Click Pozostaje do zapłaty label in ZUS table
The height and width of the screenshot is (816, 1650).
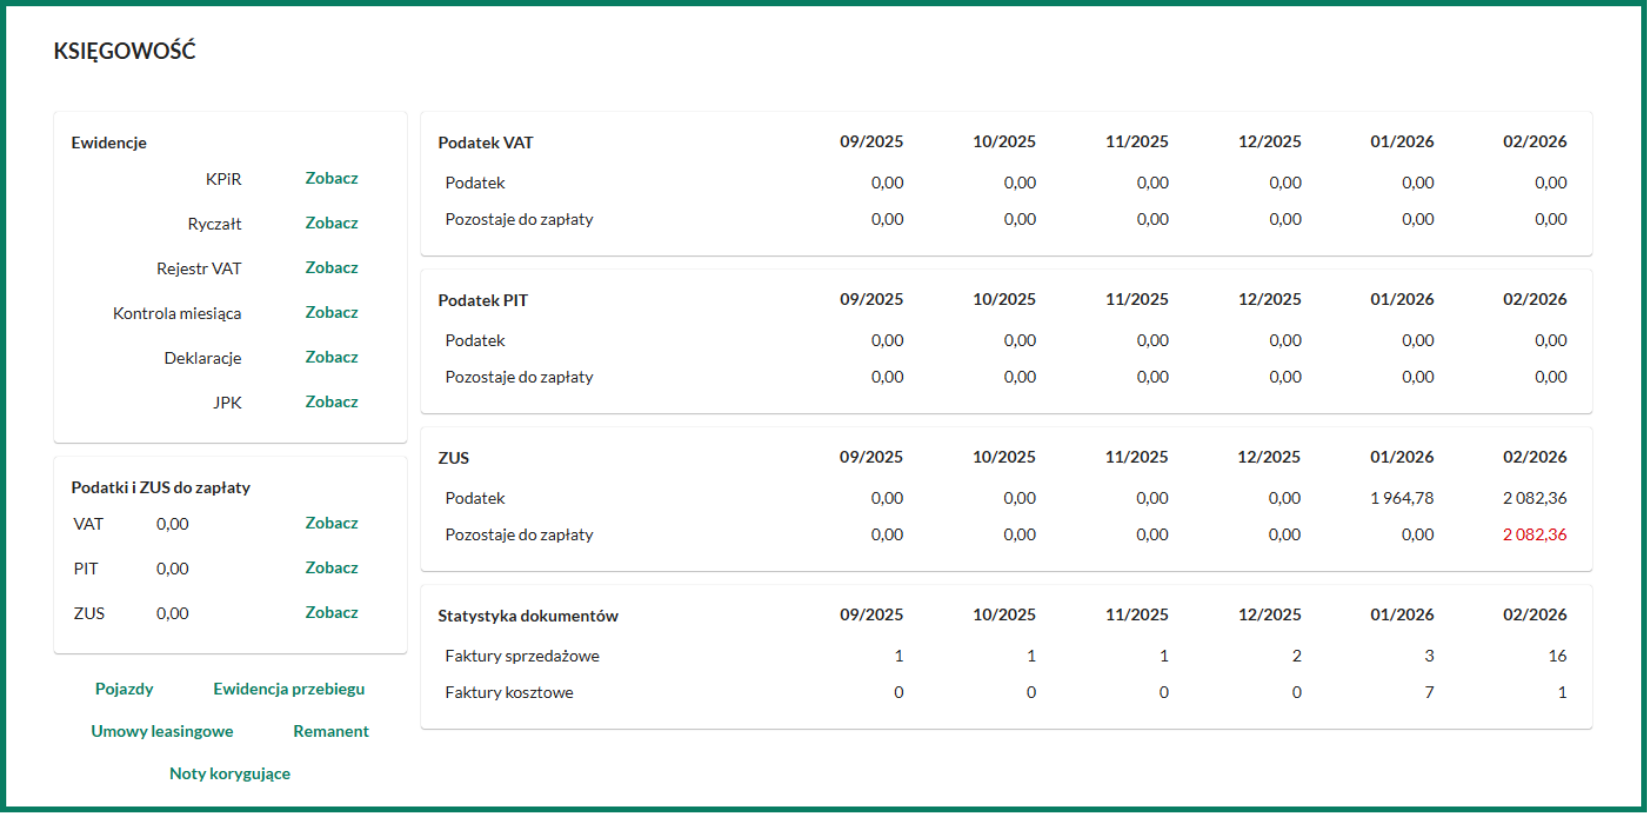519,535
